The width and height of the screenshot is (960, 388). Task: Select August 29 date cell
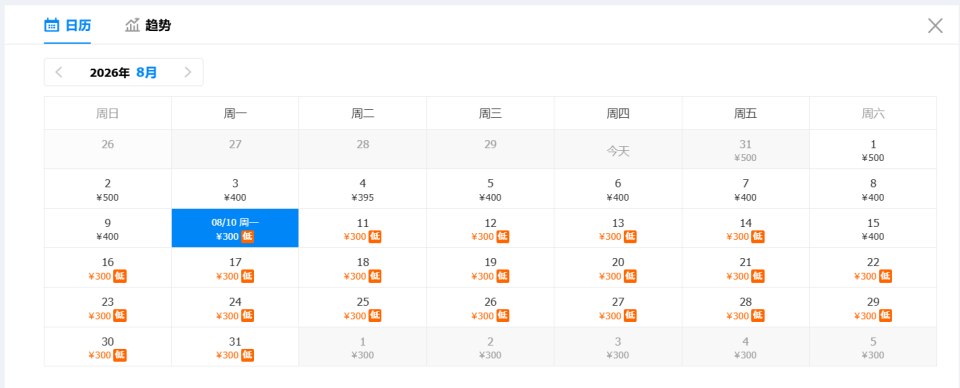pos(873,307)
